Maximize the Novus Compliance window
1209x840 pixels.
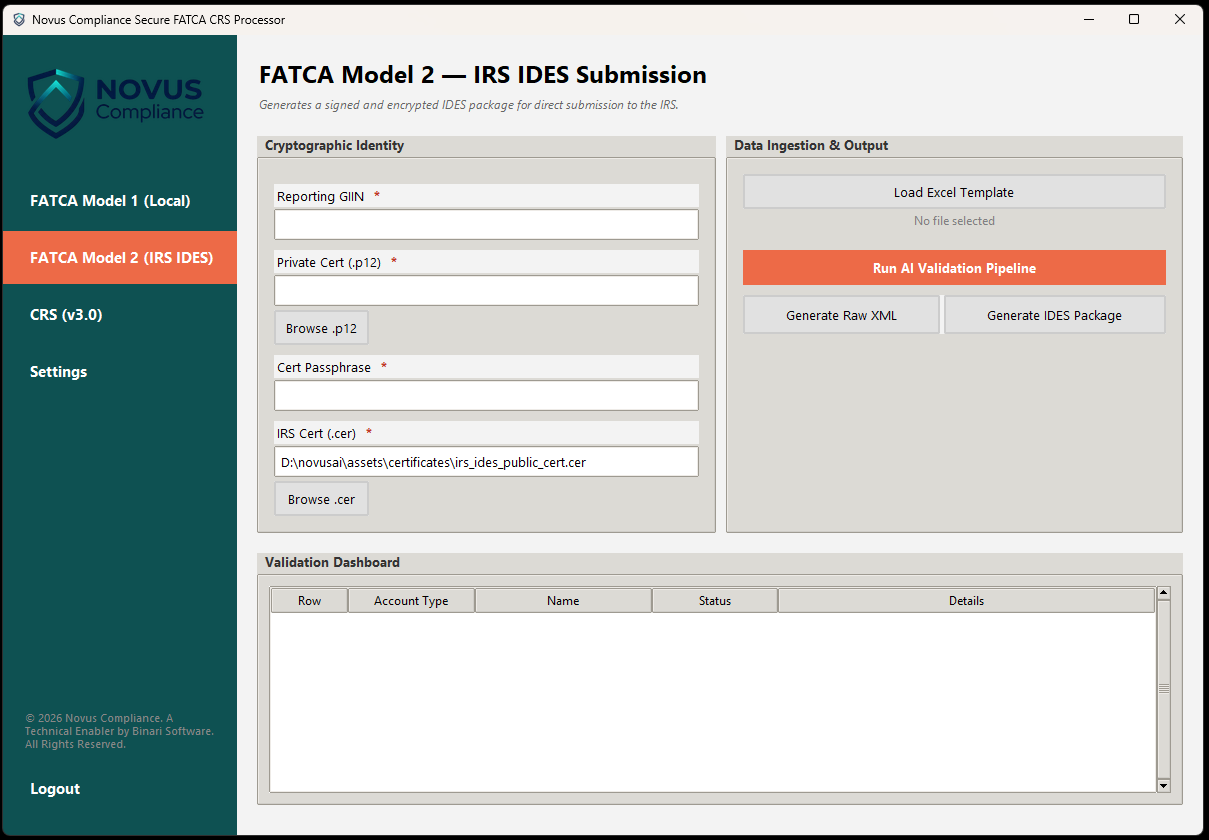[1134, 19]
